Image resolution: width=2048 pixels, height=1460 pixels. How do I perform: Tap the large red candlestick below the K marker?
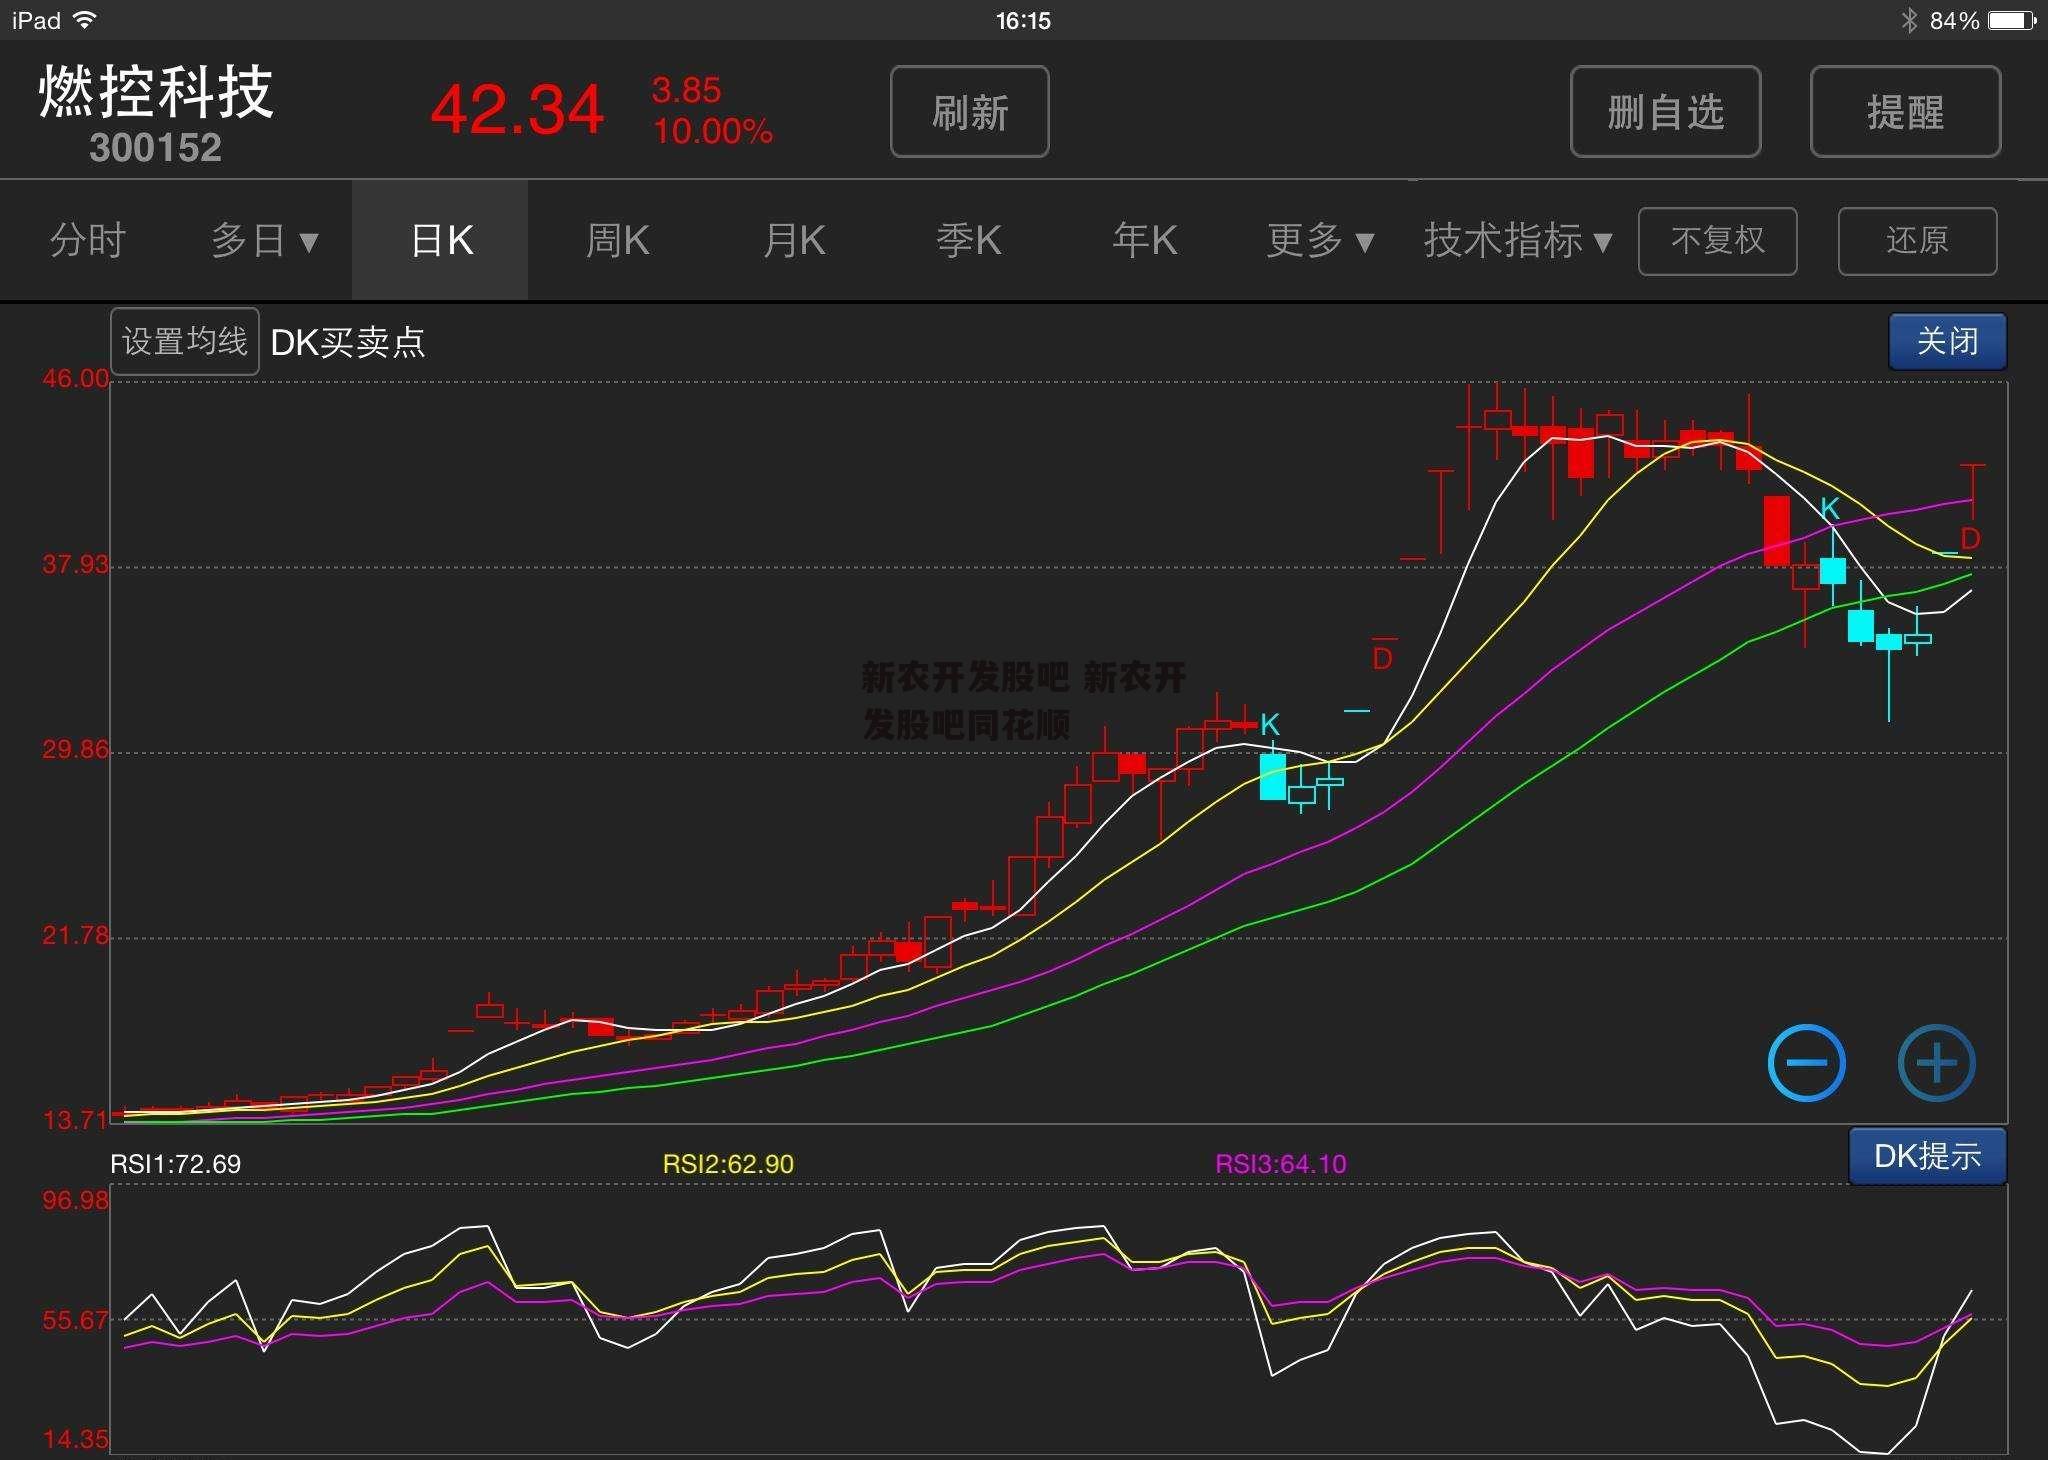point(1777,531)
